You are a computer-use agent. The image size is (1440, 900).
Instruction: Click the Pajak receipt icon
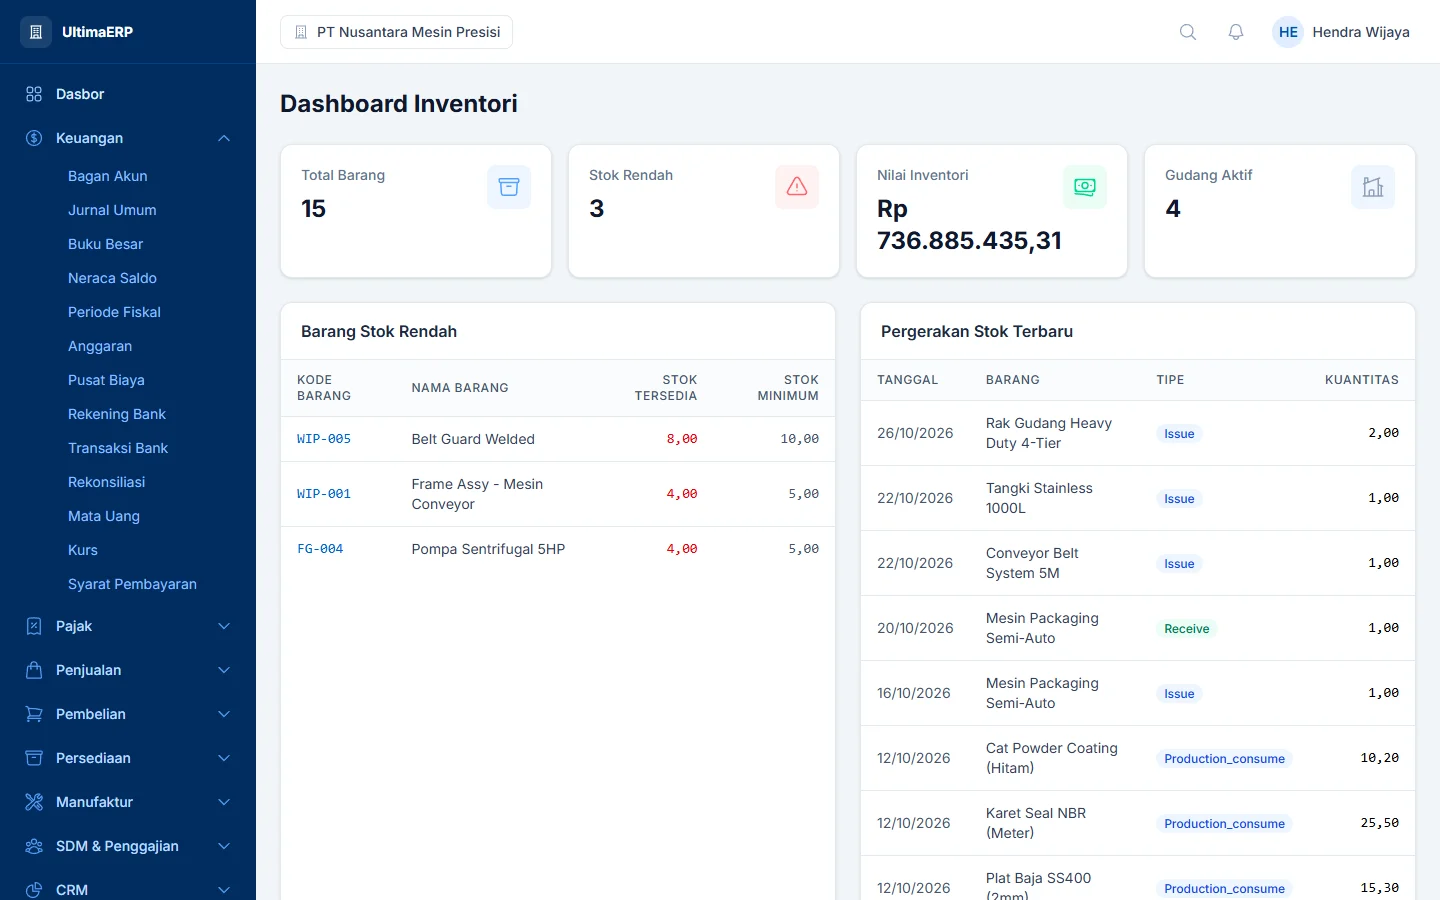pyautogui.click(x=34, y=626)
